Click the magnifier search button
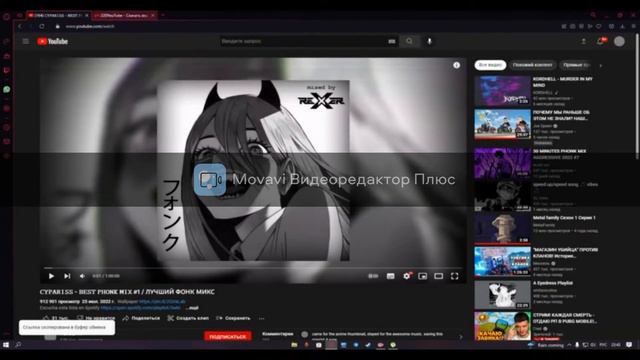 [409, 41]
